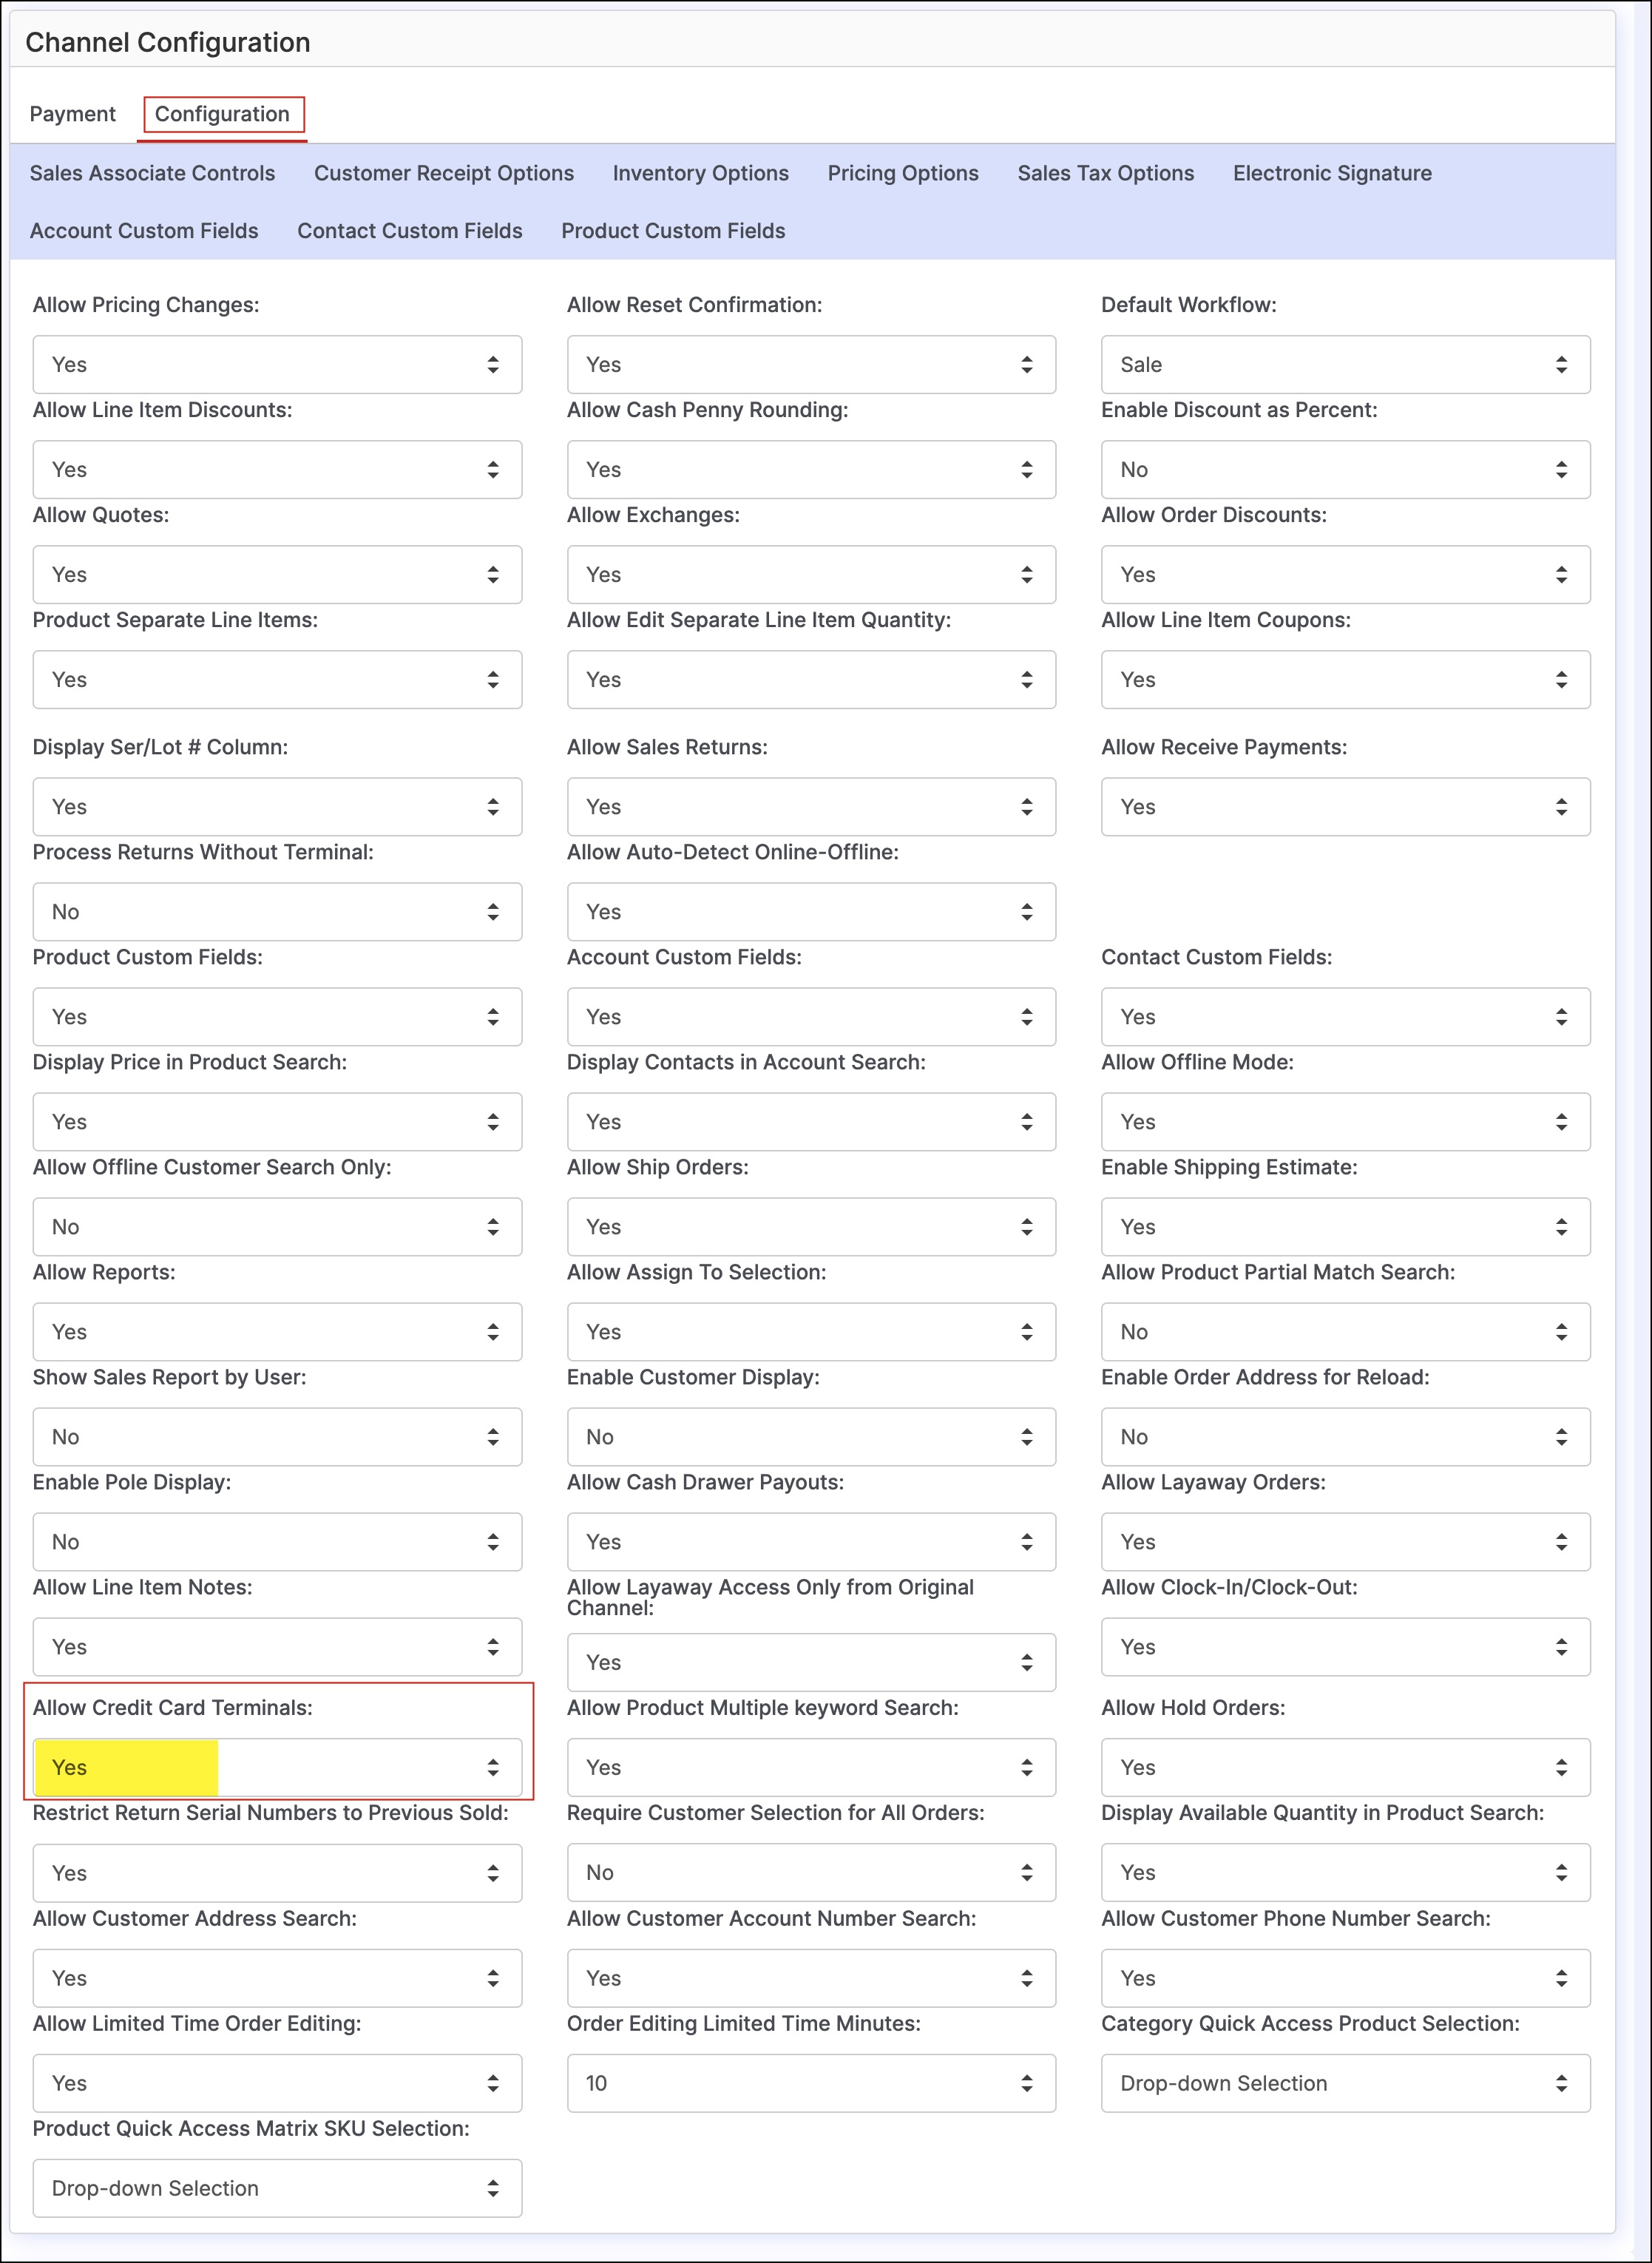Open Pricing Options section
Viewport: 1652px width, 2263px height.
902,173
